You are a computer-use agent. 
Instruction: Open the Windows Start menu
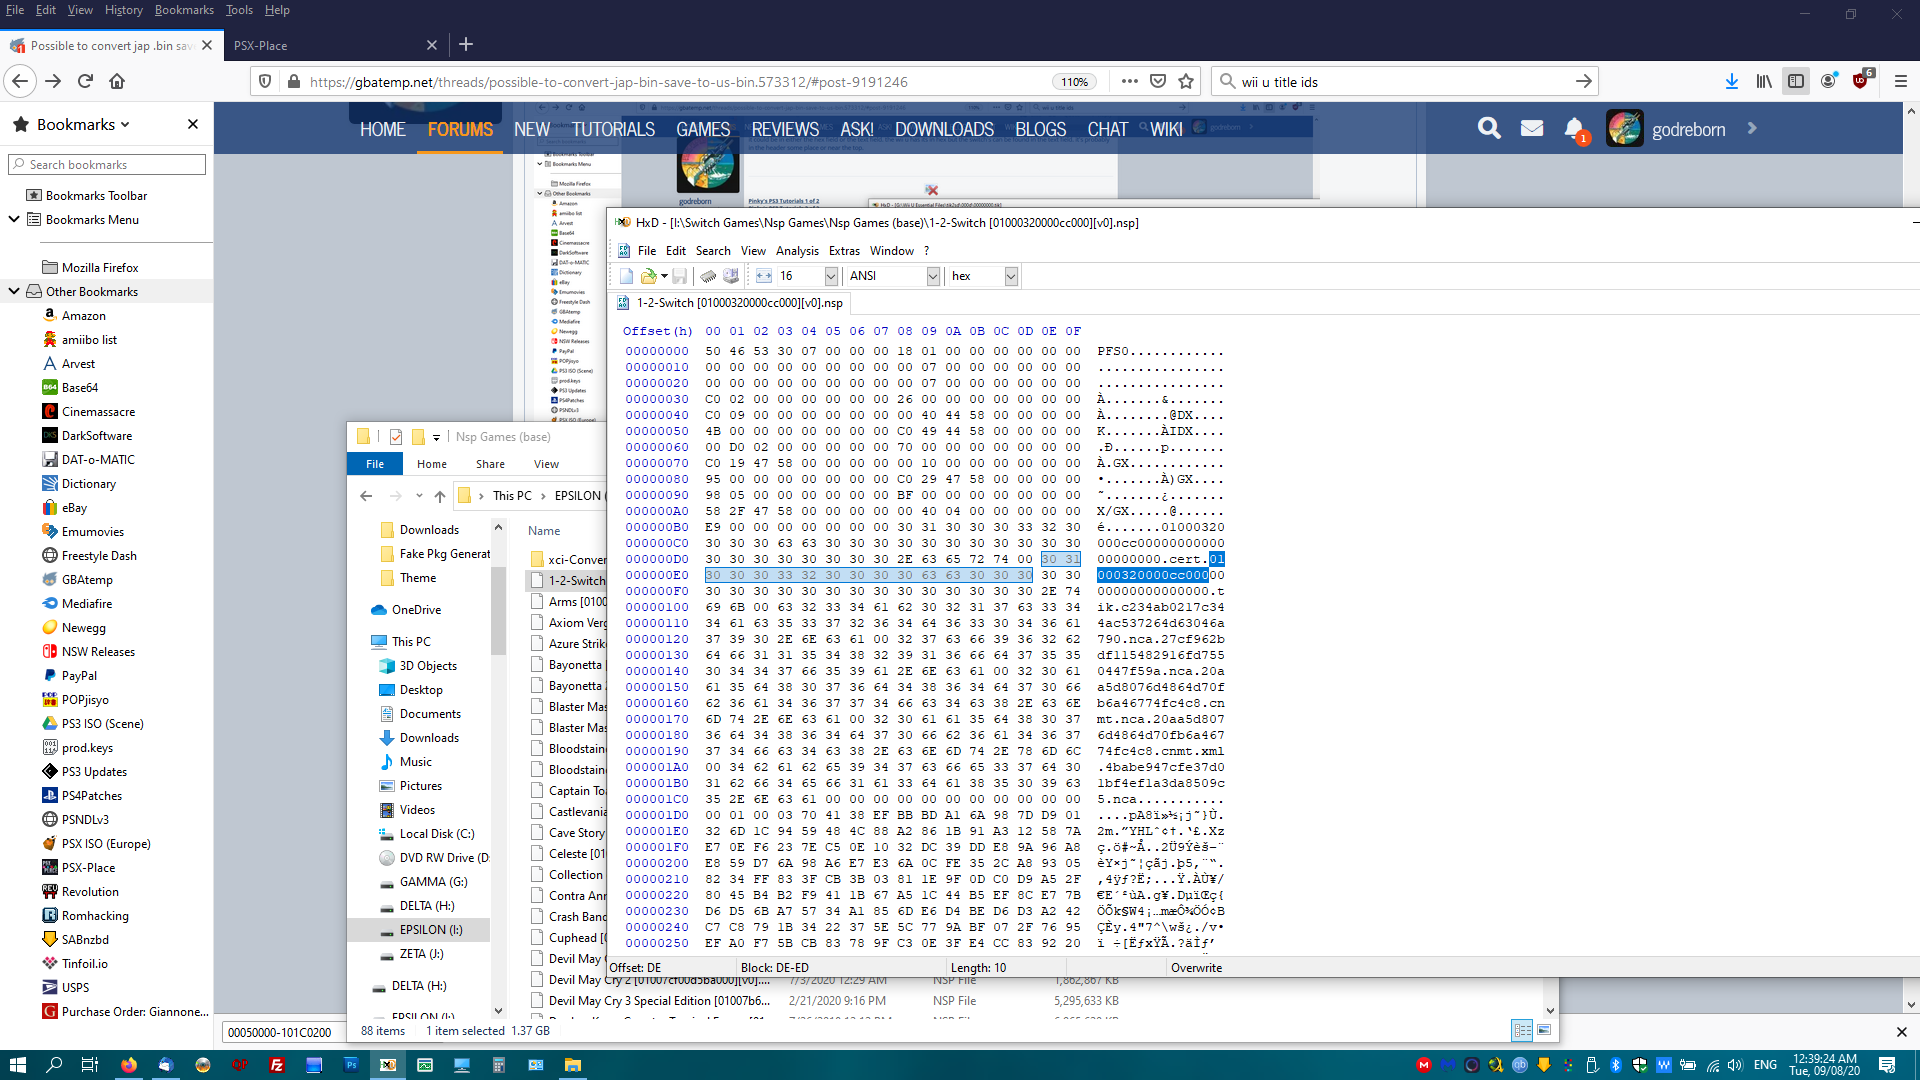(x=17, y=1065)
